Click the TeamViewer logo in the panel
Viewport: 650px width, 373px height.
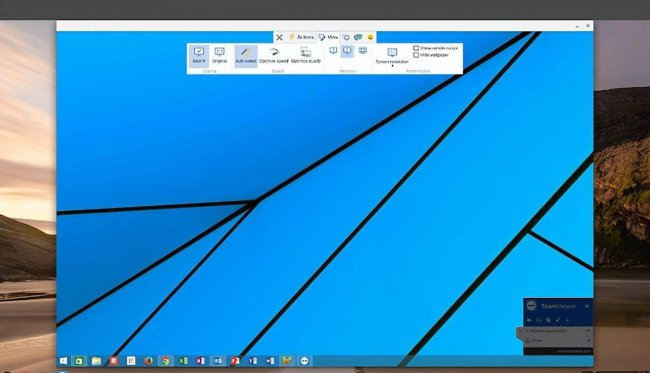point(531,306)
